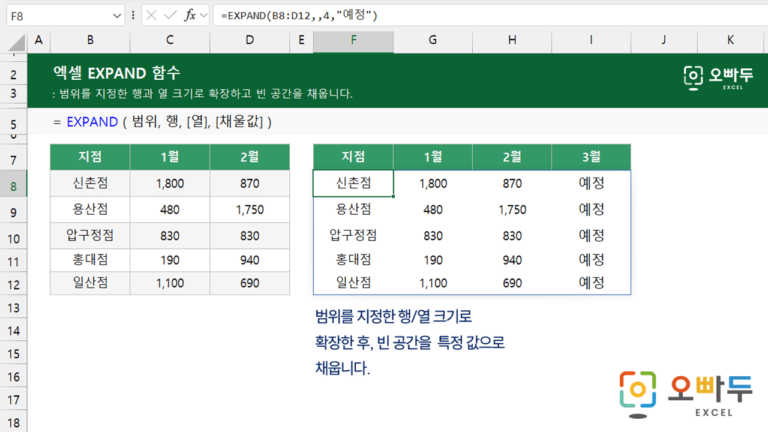Select column K header

(x=730, y=40)
